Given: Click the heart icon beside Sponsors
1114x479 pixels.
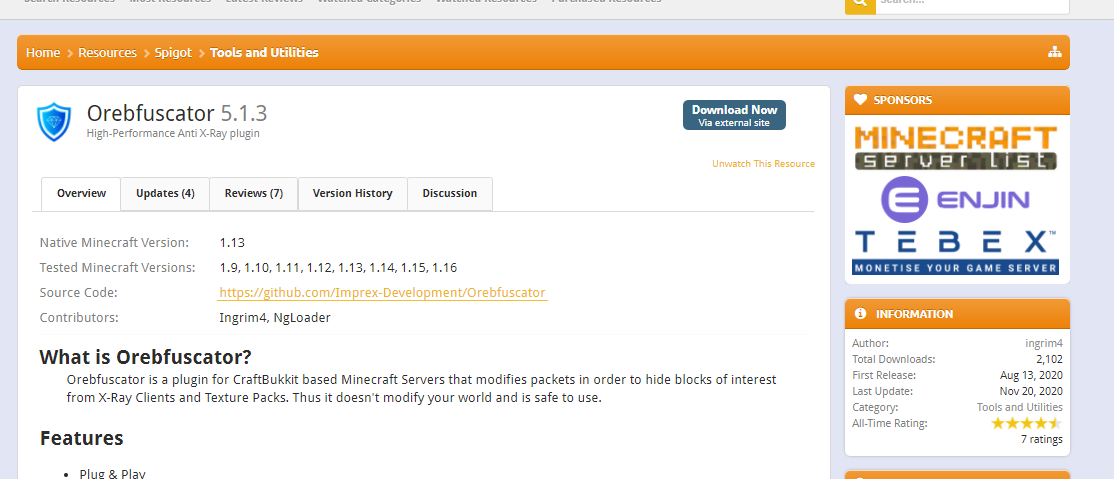Looking at the screenshot, I should [860, 100].
